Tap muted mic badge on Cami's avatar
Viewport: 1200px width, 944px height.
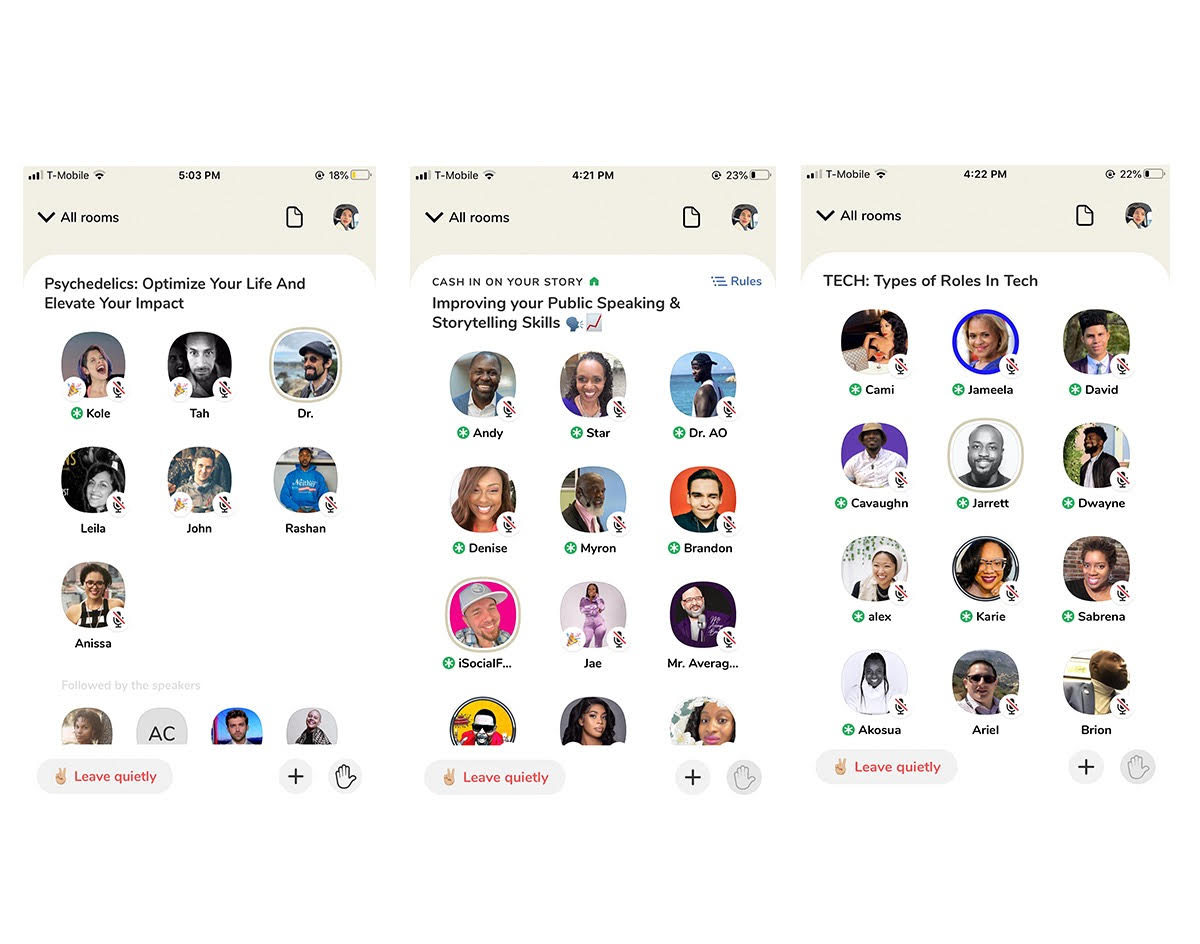(x=899, y=366)
